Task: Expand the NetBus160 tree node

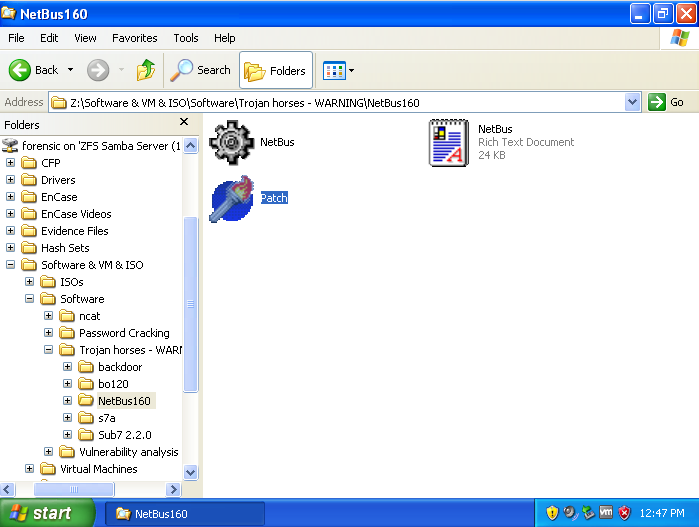Action: [67, 400]
